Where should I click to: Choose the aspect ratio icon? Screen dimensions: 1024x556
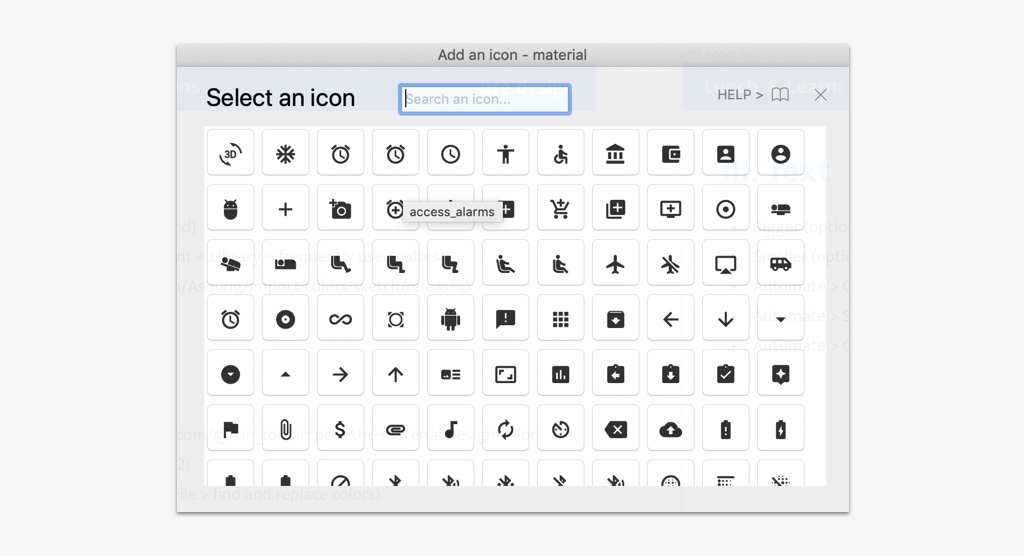click(505, 374)
